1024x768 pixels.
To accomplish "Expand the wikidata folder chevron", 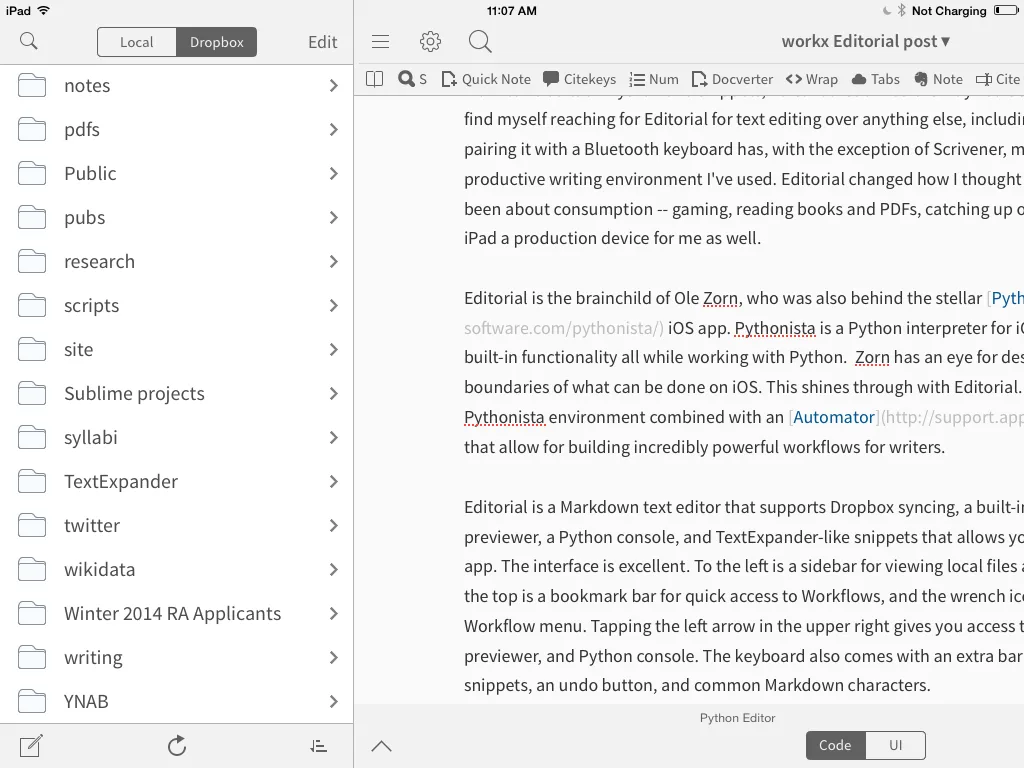I will [334, 569].
